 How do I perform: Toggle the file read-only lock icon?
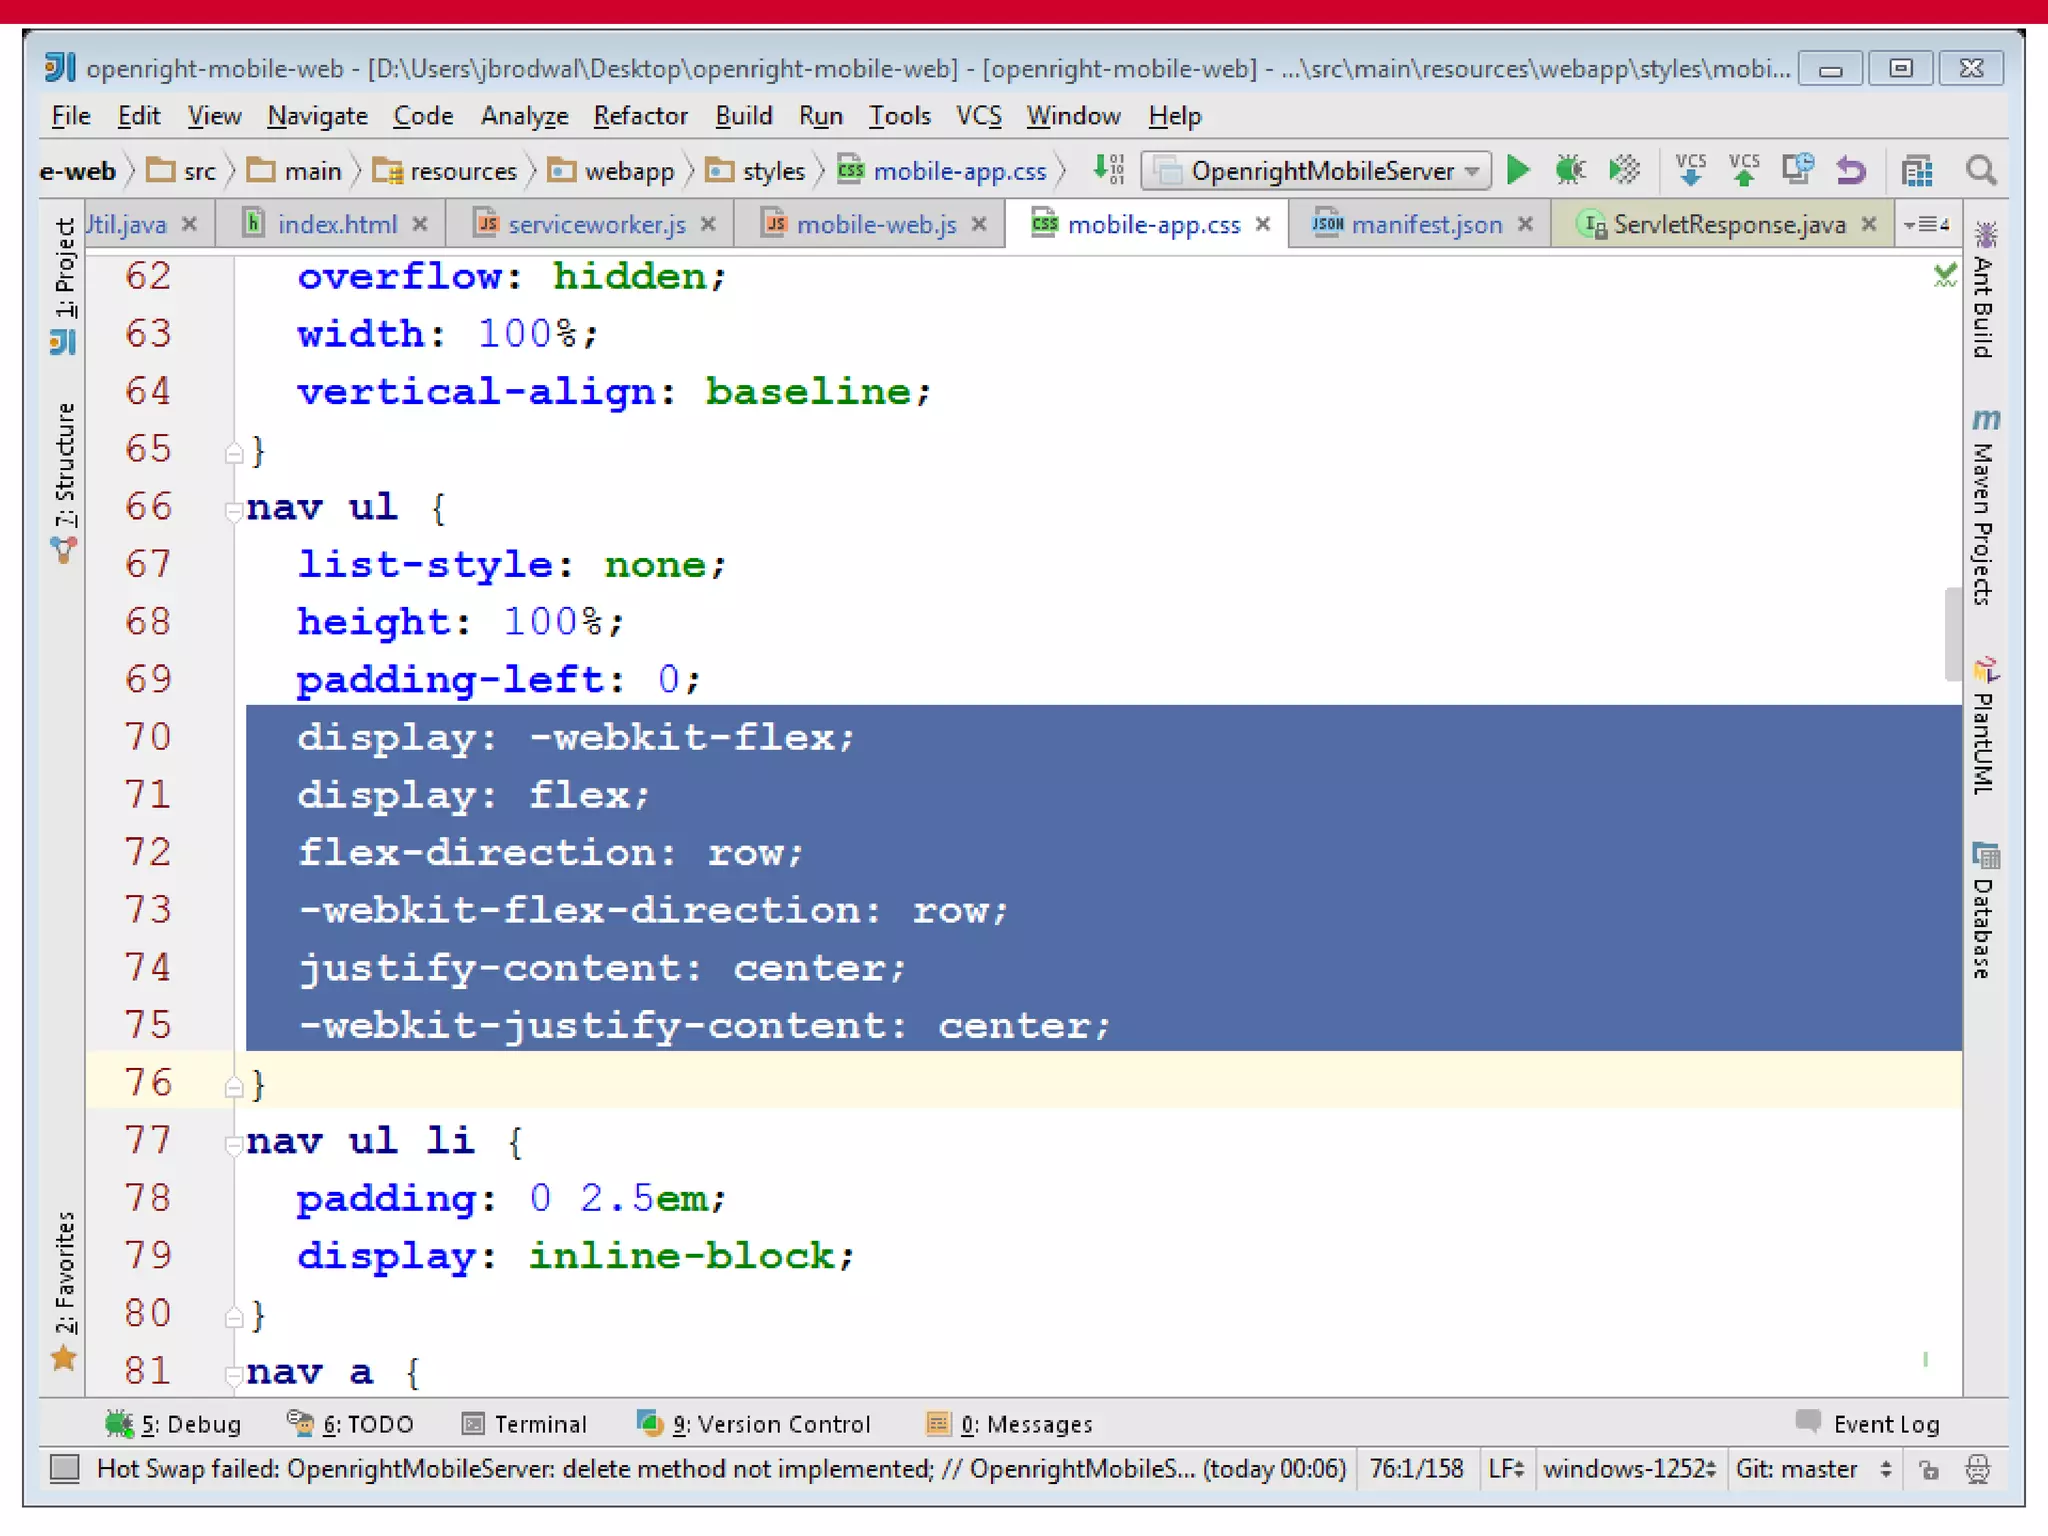[1929, 1469]
